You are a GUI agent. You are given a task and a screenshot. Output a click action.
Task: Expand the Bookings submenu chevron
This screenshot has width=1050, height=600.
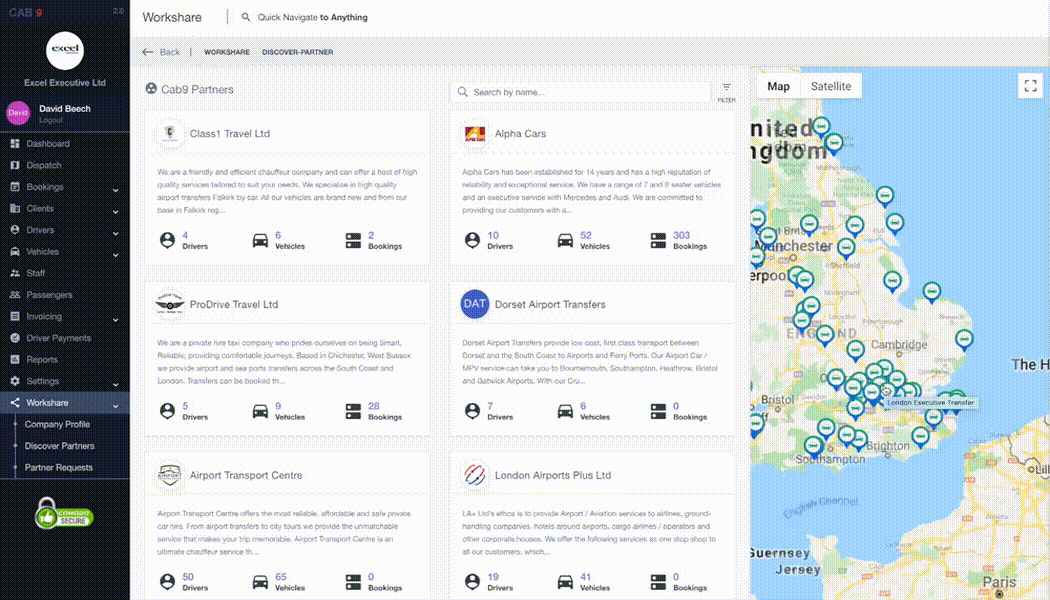pyautogui.click(x=115, y=190)
